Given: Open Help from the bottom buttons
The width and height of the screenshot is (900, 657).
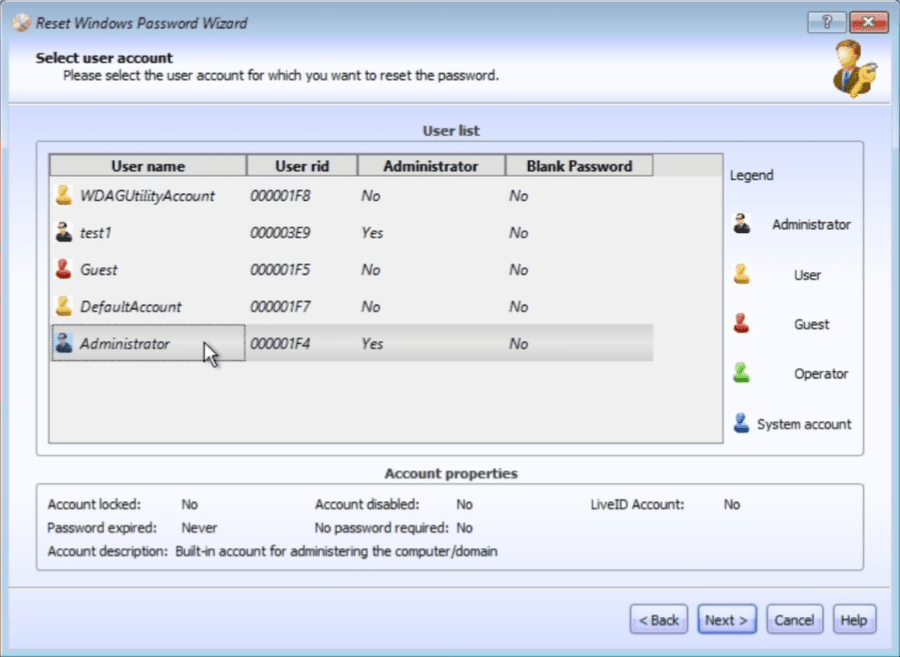Looking at the screenshot, I should (854, 620).
